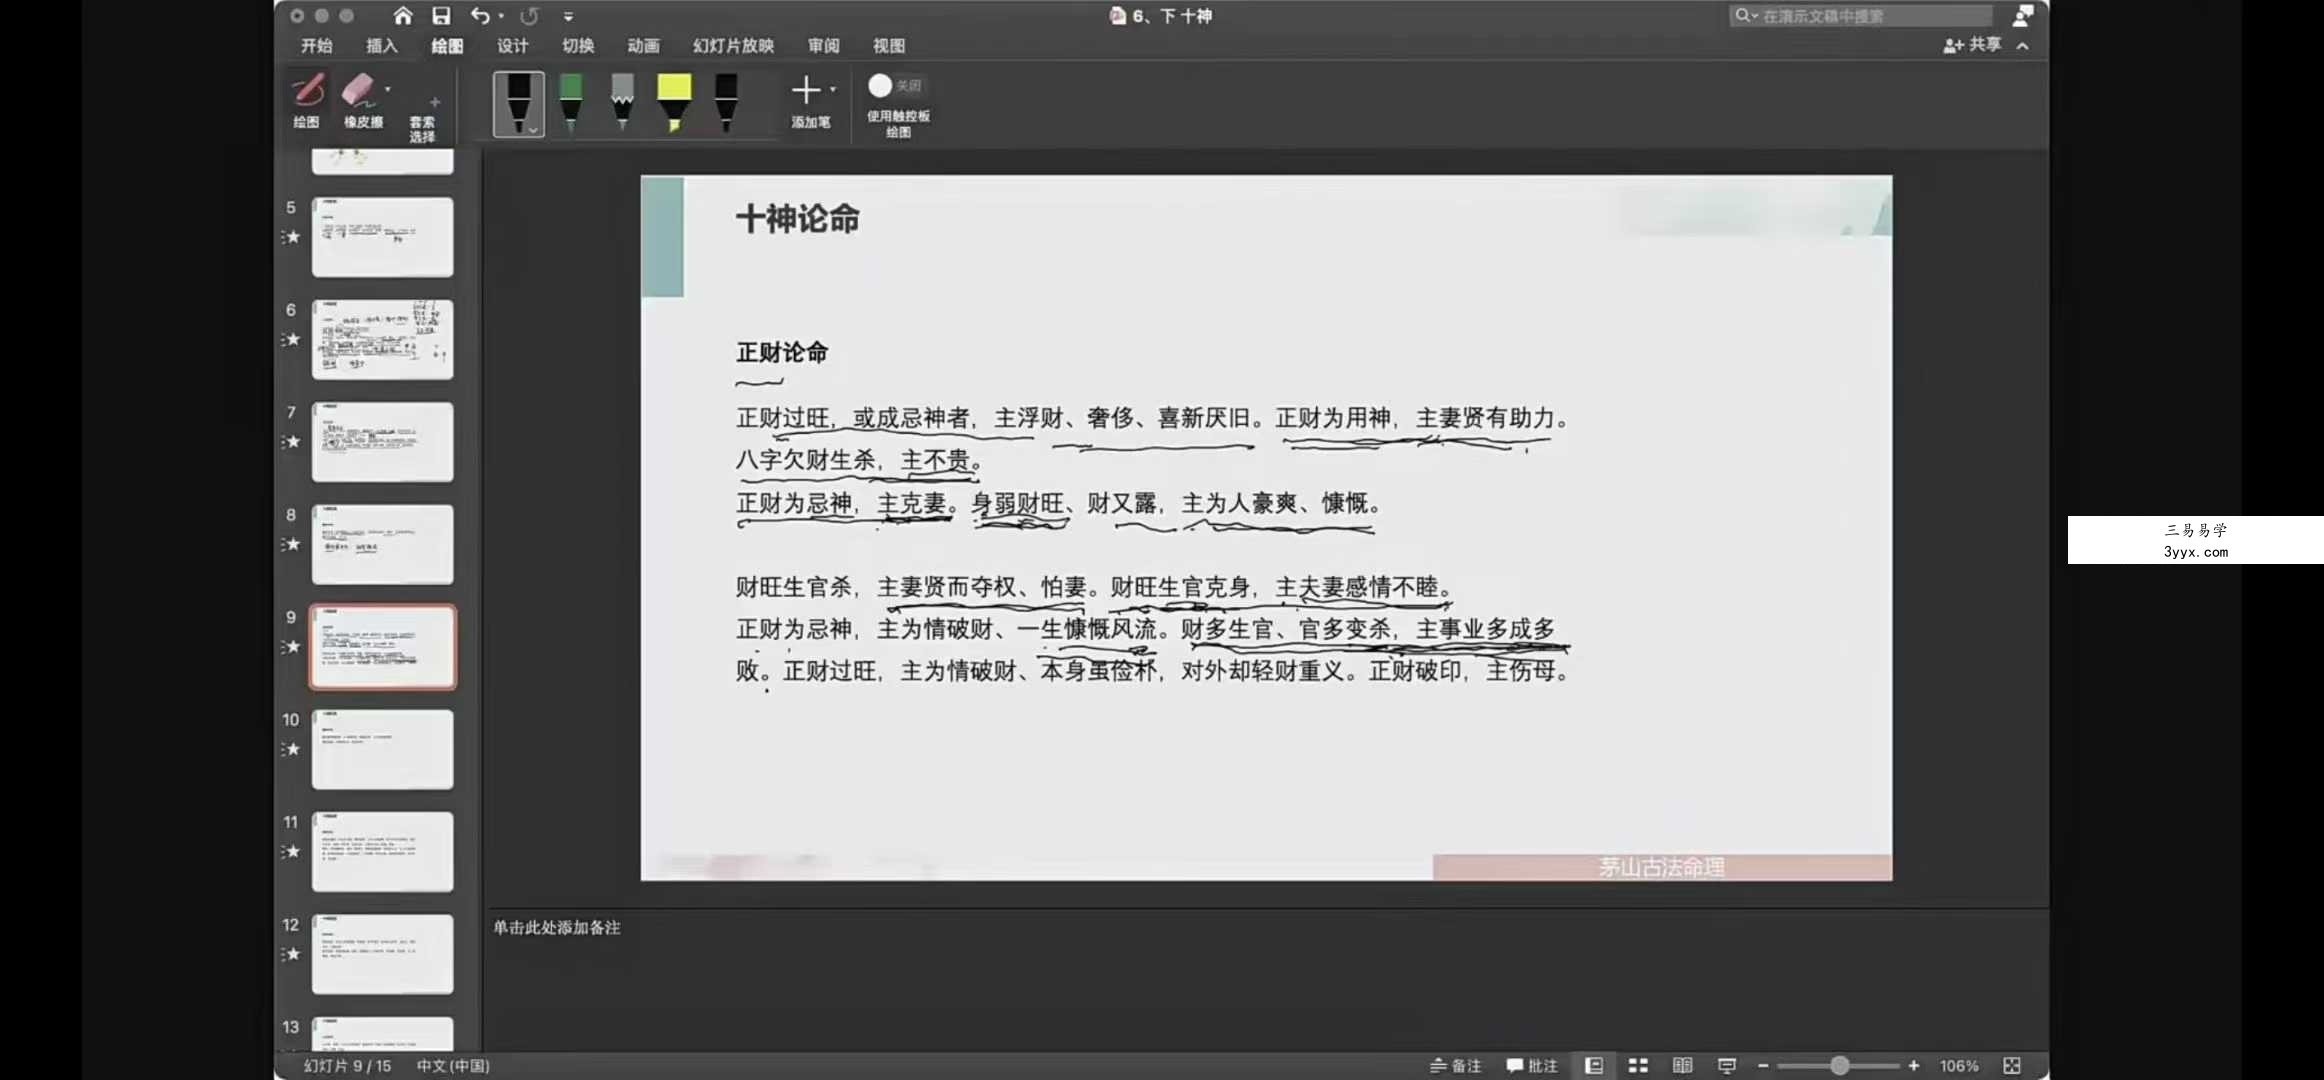The width and height of the screenshot is (2324, 1080).
Task: Select the black pen
Action: 518,102
